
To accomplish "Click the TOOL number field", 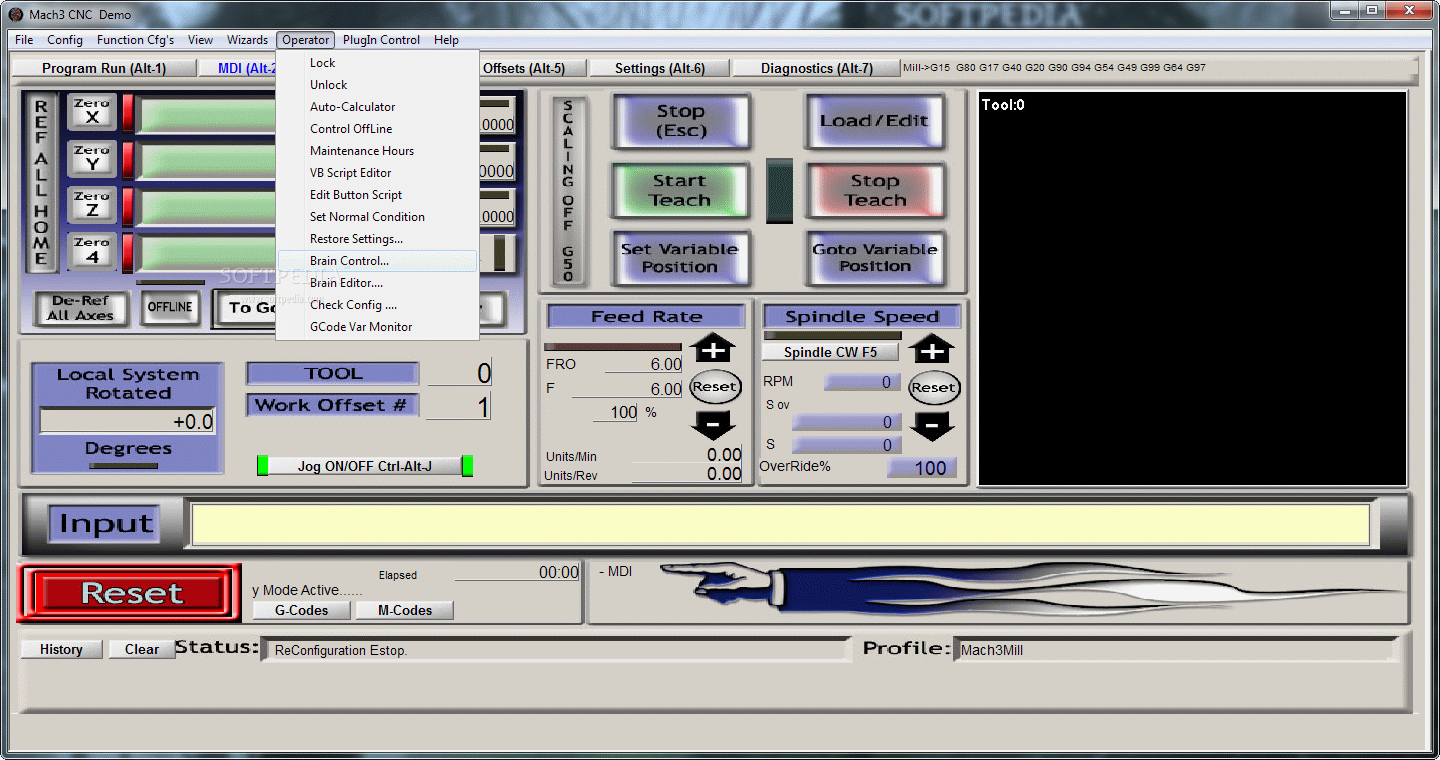I will [460, 374].
